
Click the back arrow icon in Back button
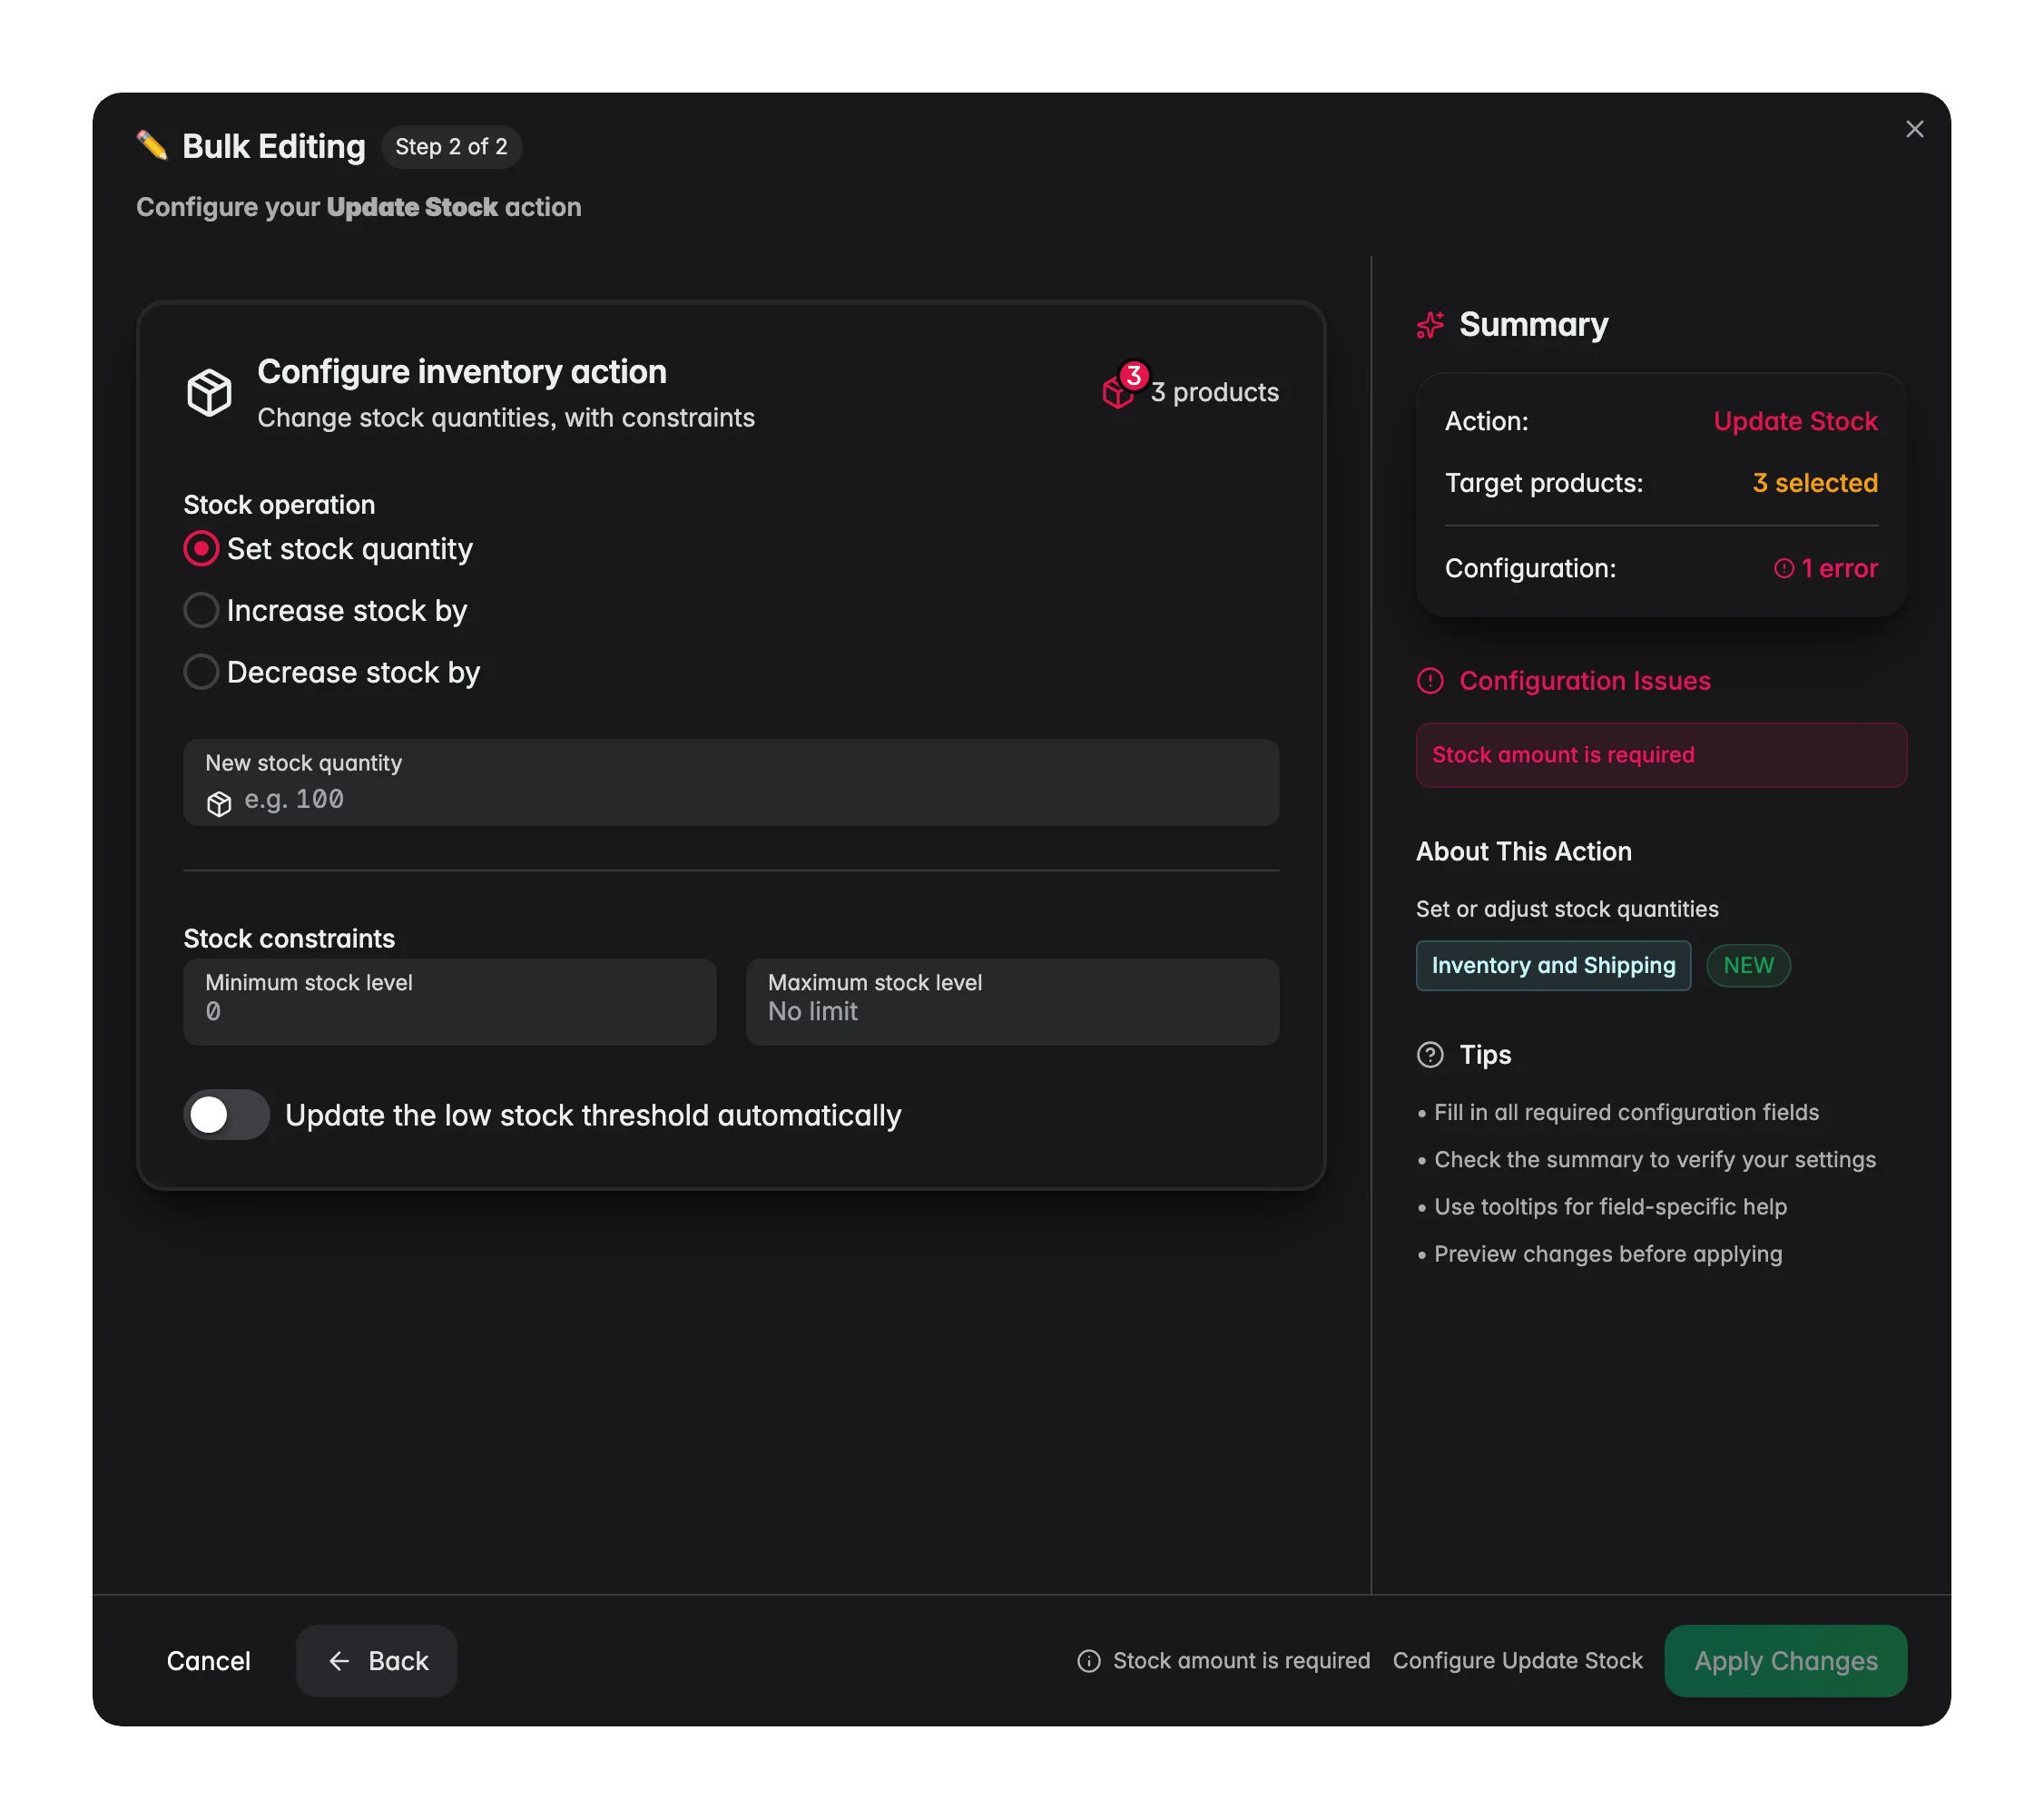[x=339, y=1661]
